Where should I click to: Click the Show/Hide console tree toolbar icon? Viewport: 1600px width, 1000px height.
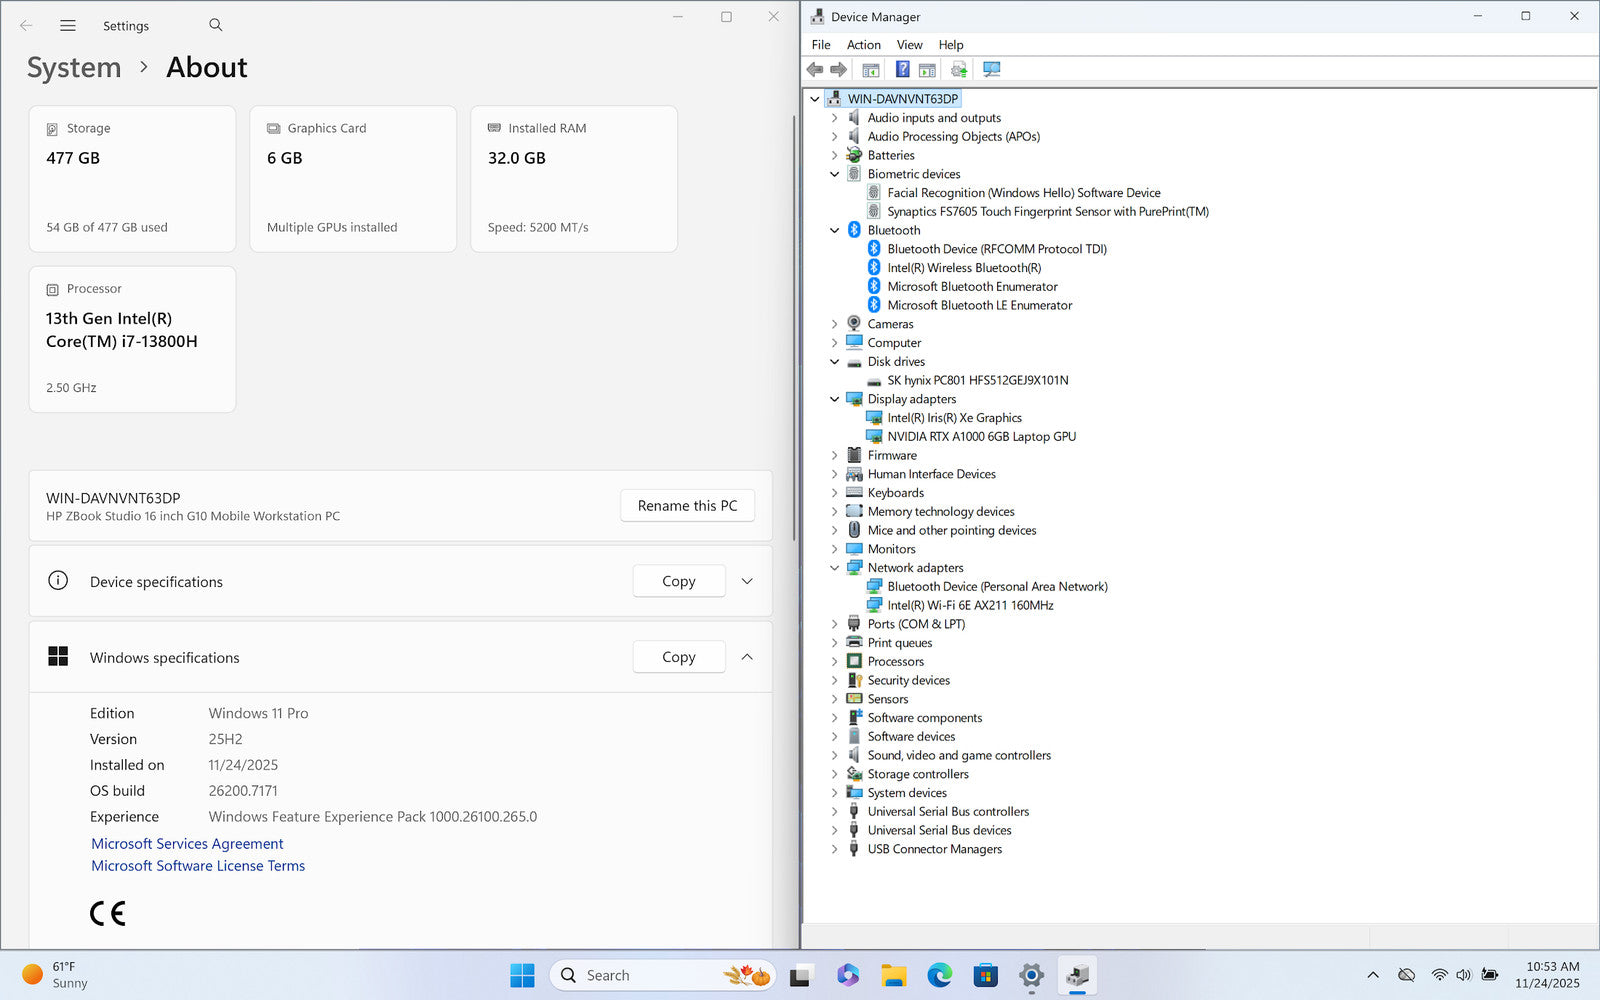871,69
